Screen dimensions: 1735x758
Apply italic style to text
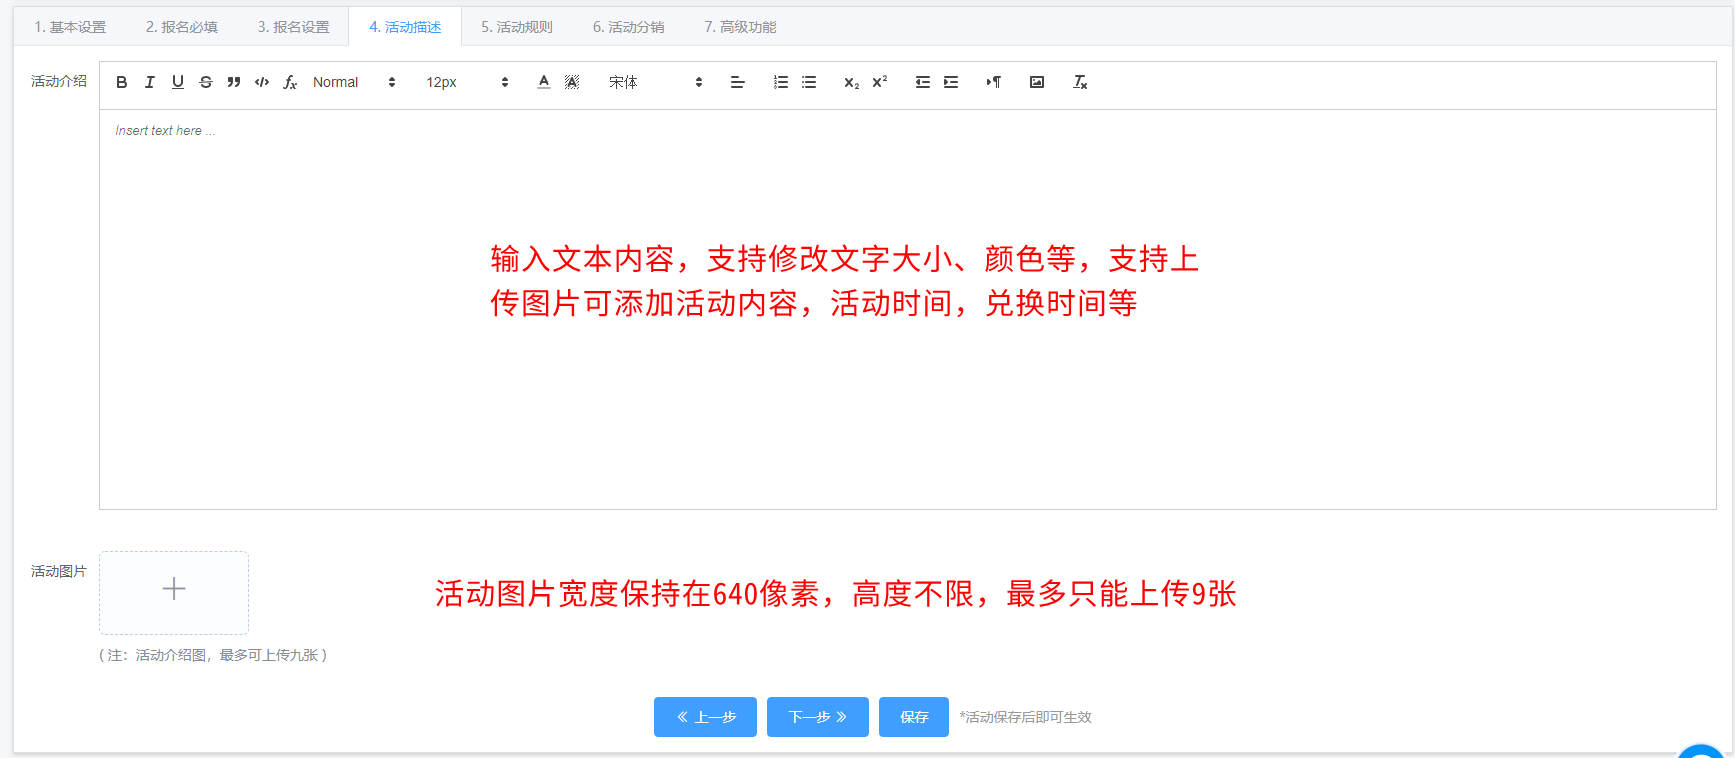(150, 82)
